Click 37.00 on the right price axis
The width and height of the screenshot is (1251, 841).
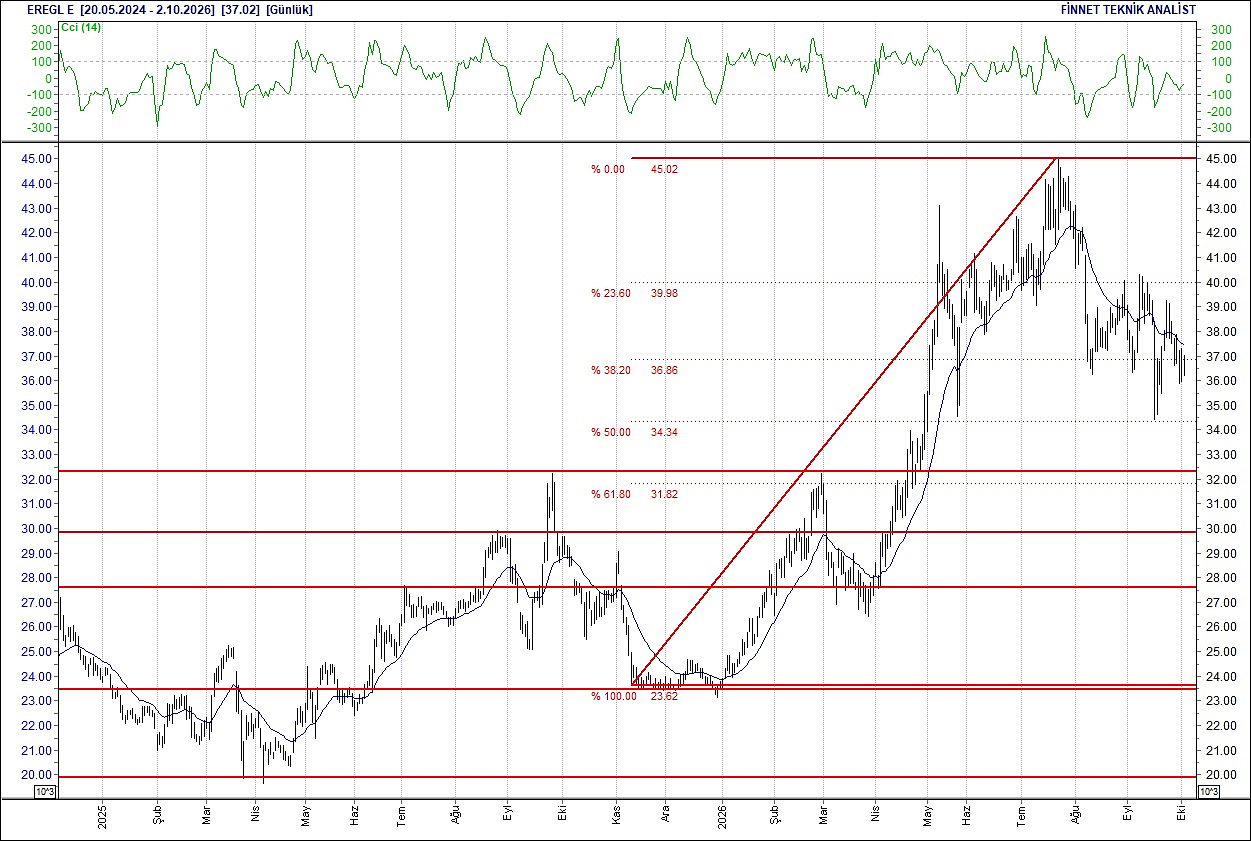[1222, 356]
